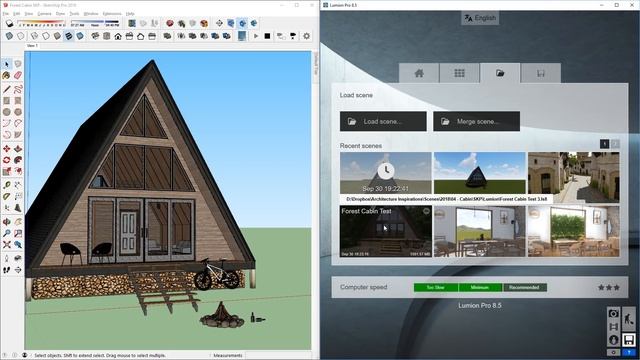The height and width of the screenshot is (360, 640).
Task: Adjust the shadow date slider in SketchUp
Action: (x=41, y=23)
